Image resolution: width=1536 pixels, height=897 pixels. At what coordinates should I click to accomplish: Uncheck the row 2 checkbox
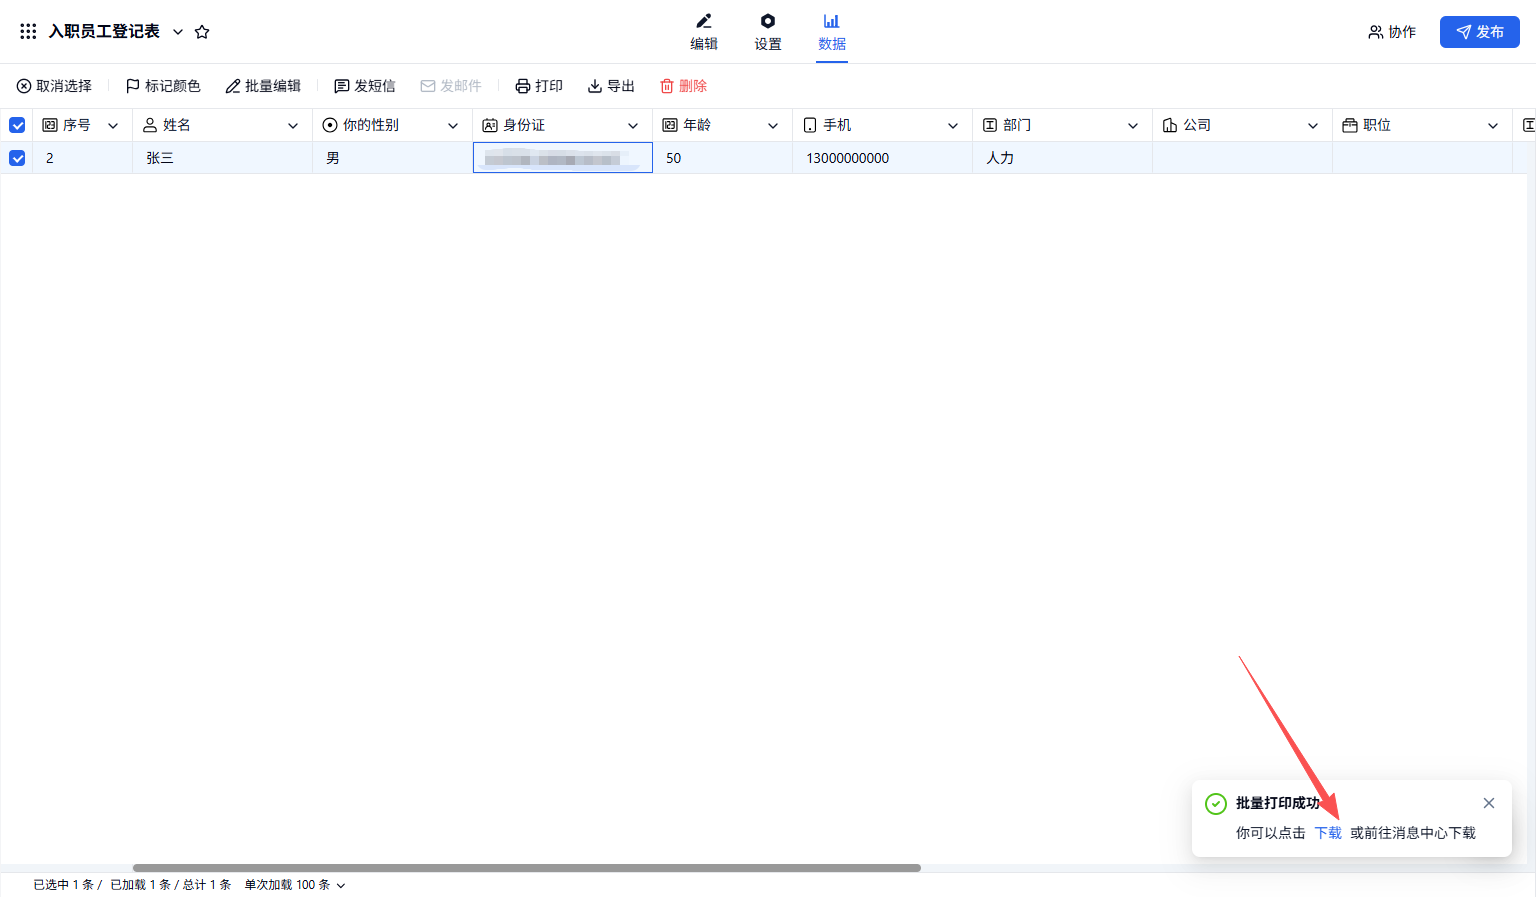coord(17,158)
